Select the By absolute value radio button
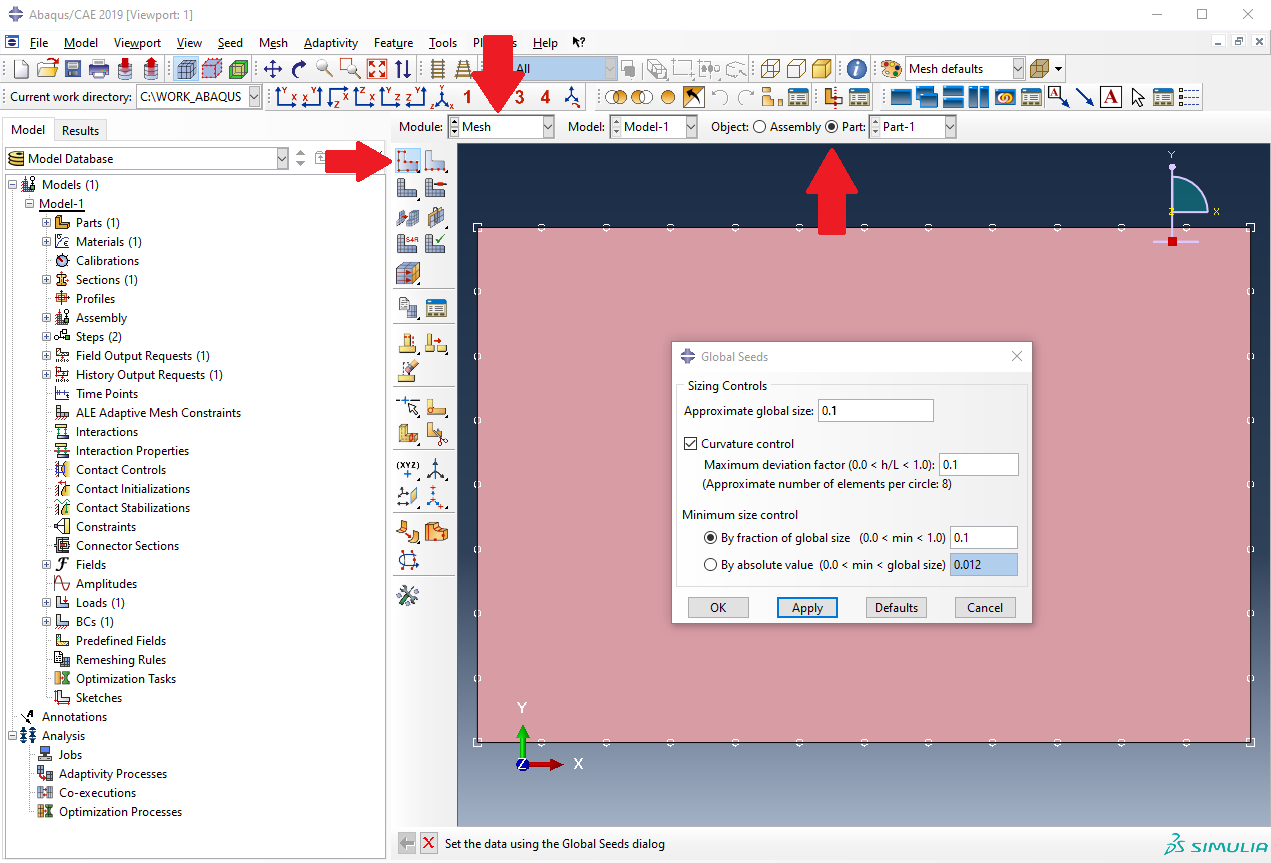Image resolution: width=1271 pixels, height=863 pixels. tap(711, 565)
